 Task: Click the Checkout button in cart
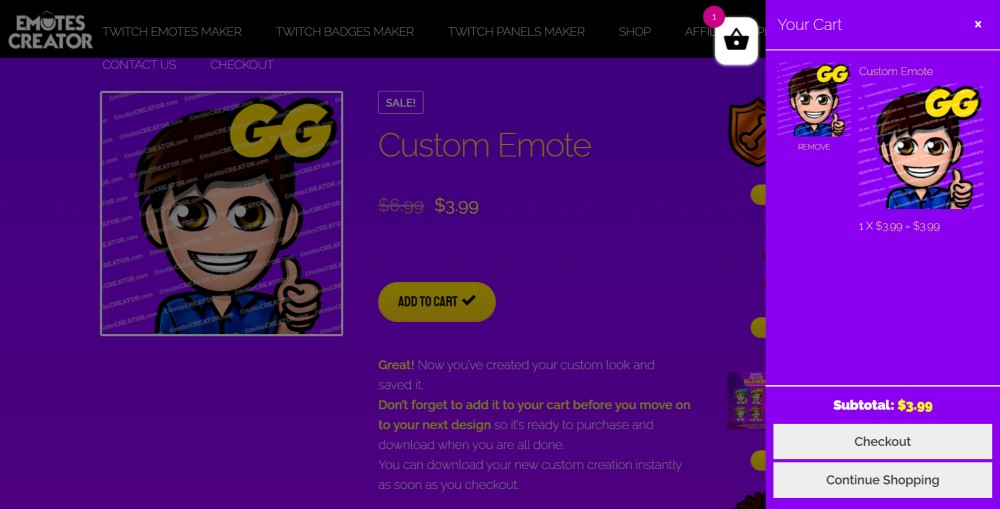coord(882,441)
